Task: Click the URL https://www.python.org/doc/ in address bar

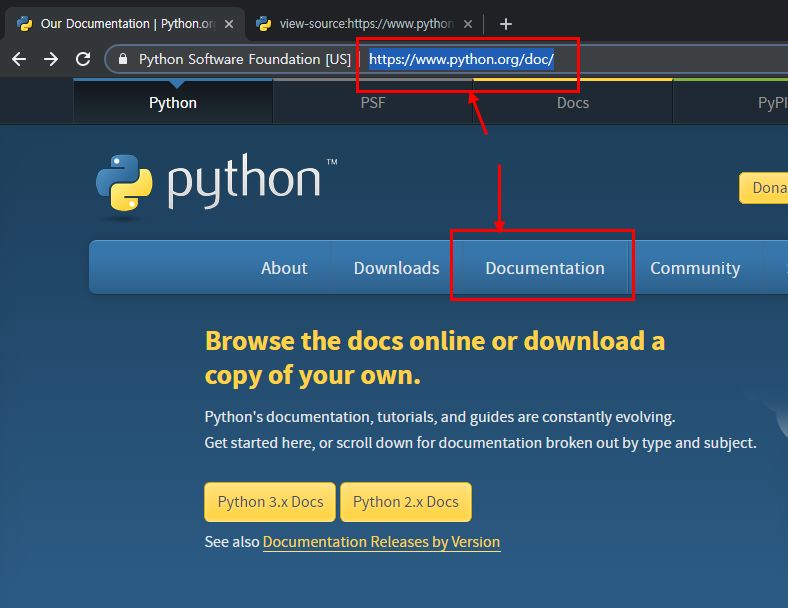Action: (x=461, y=59)
